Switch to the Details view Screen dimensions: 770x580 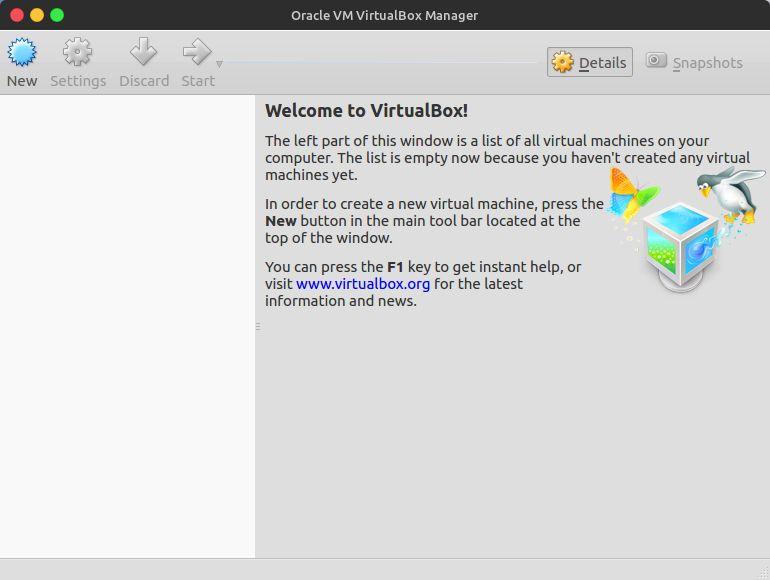[x=590, y=62]
